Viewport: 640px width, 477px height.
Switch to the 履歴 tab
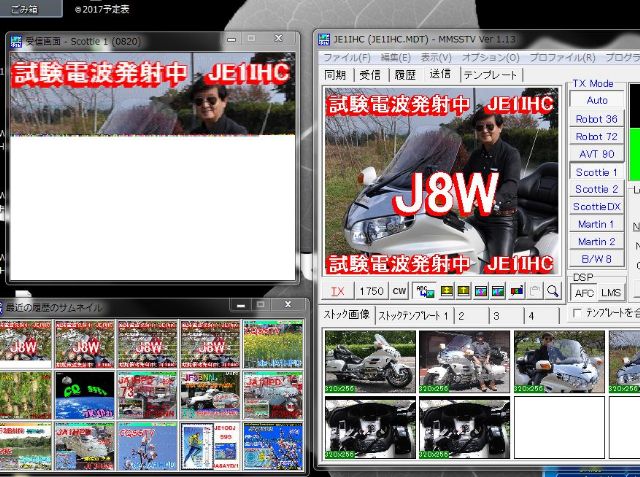[405, 75]
